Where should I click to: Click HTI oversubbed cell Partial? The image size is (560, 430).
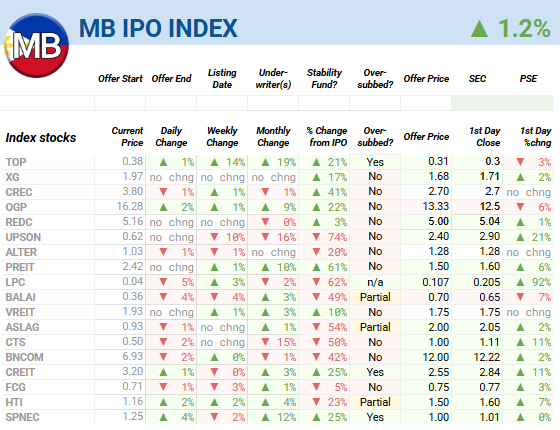pyautogui.click(x=375, y=402)
